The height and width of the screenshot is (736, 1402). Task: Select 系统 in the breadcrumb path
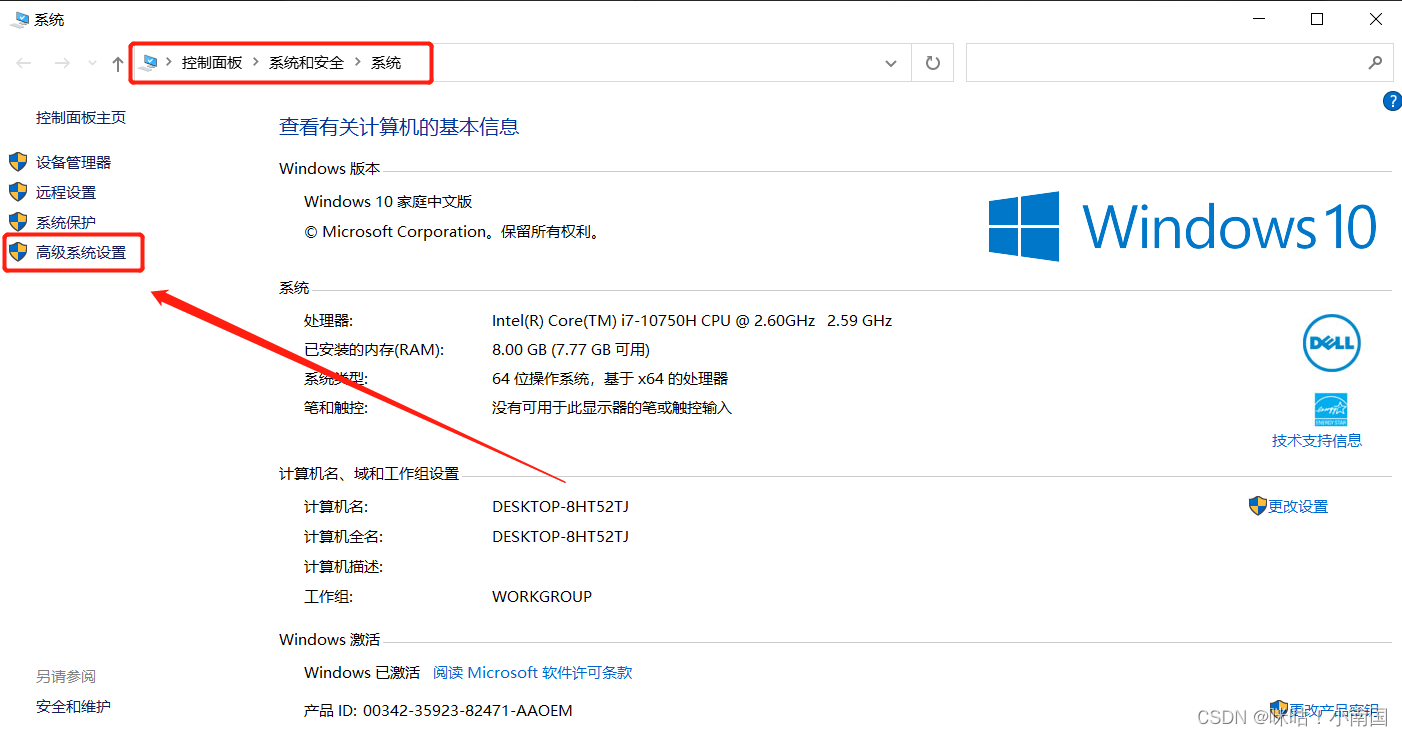[386, 62]
